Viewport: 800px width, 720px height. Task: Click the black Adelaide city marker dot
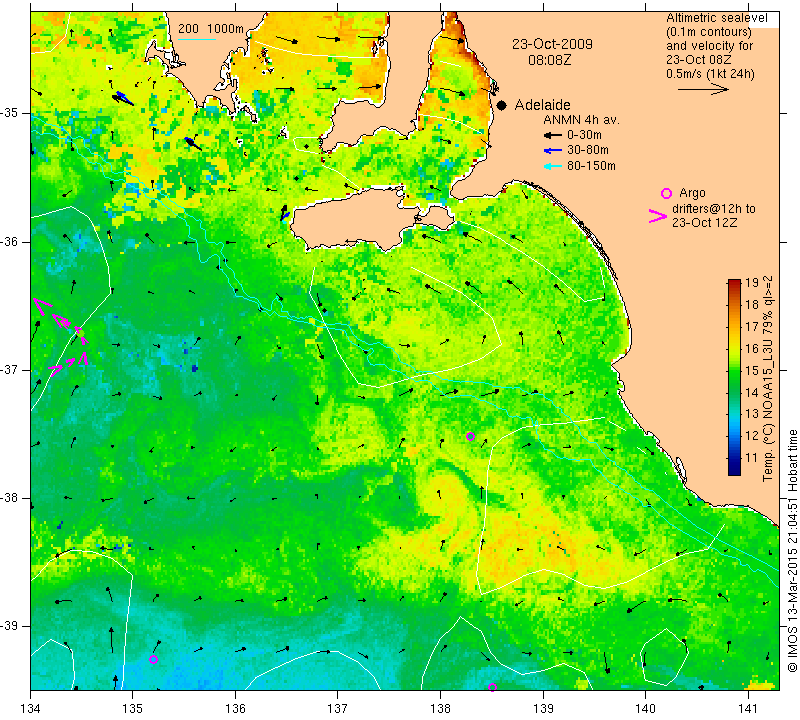(x=502, y=105)
